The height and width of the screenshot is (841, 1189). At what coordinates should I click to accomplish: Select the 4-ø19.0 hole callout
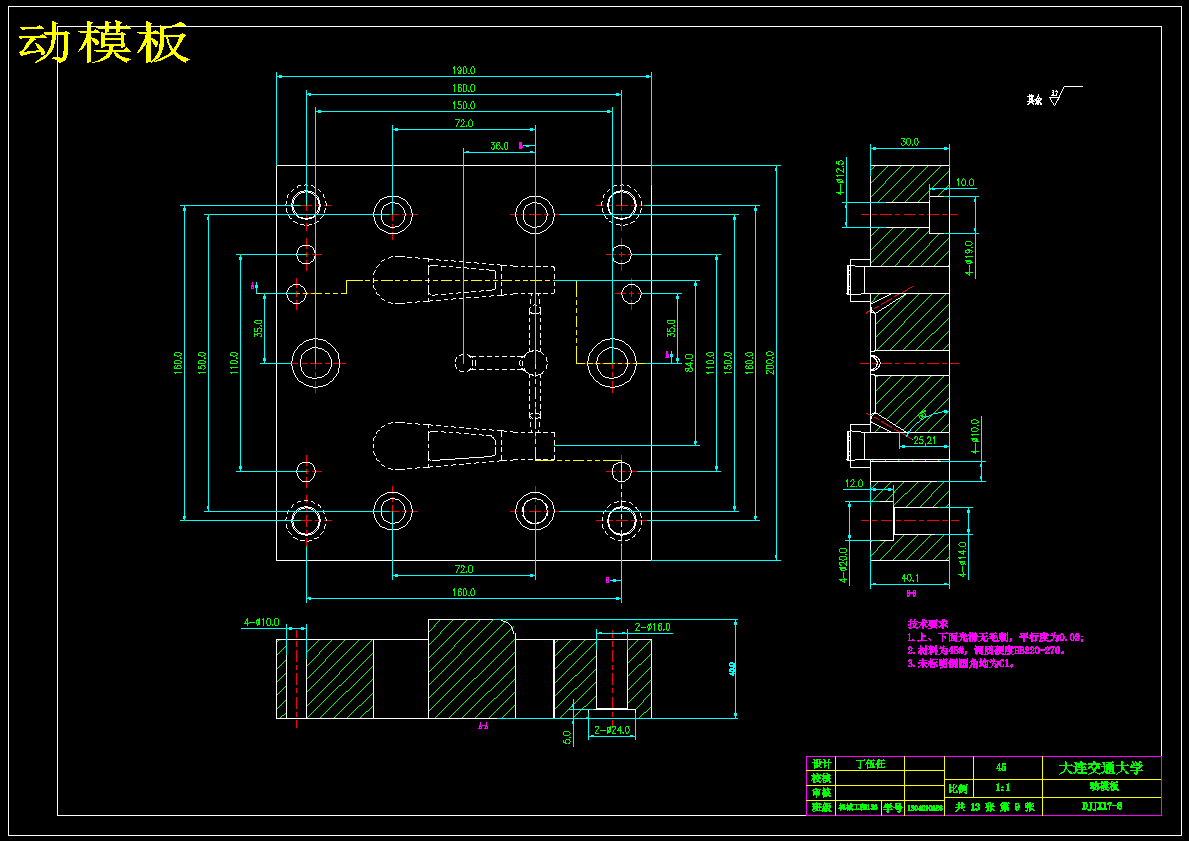point(969,256)
